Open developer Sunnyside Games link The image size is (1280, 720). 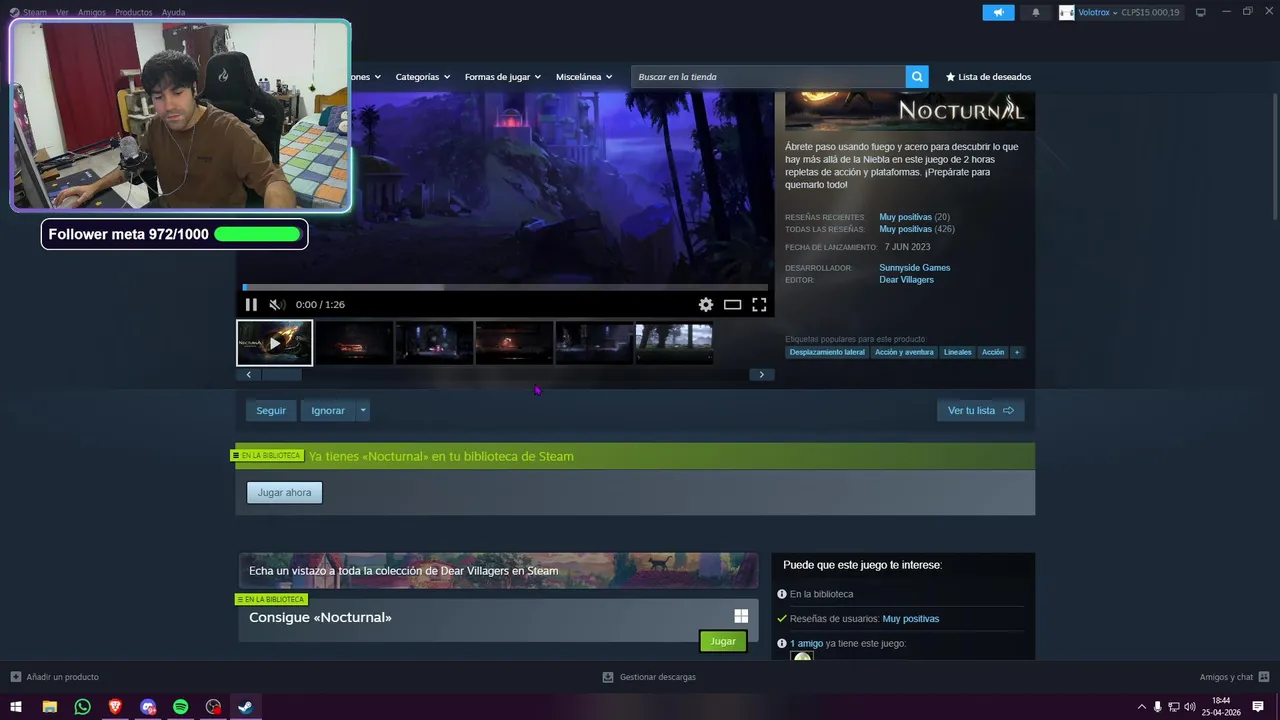915,268
